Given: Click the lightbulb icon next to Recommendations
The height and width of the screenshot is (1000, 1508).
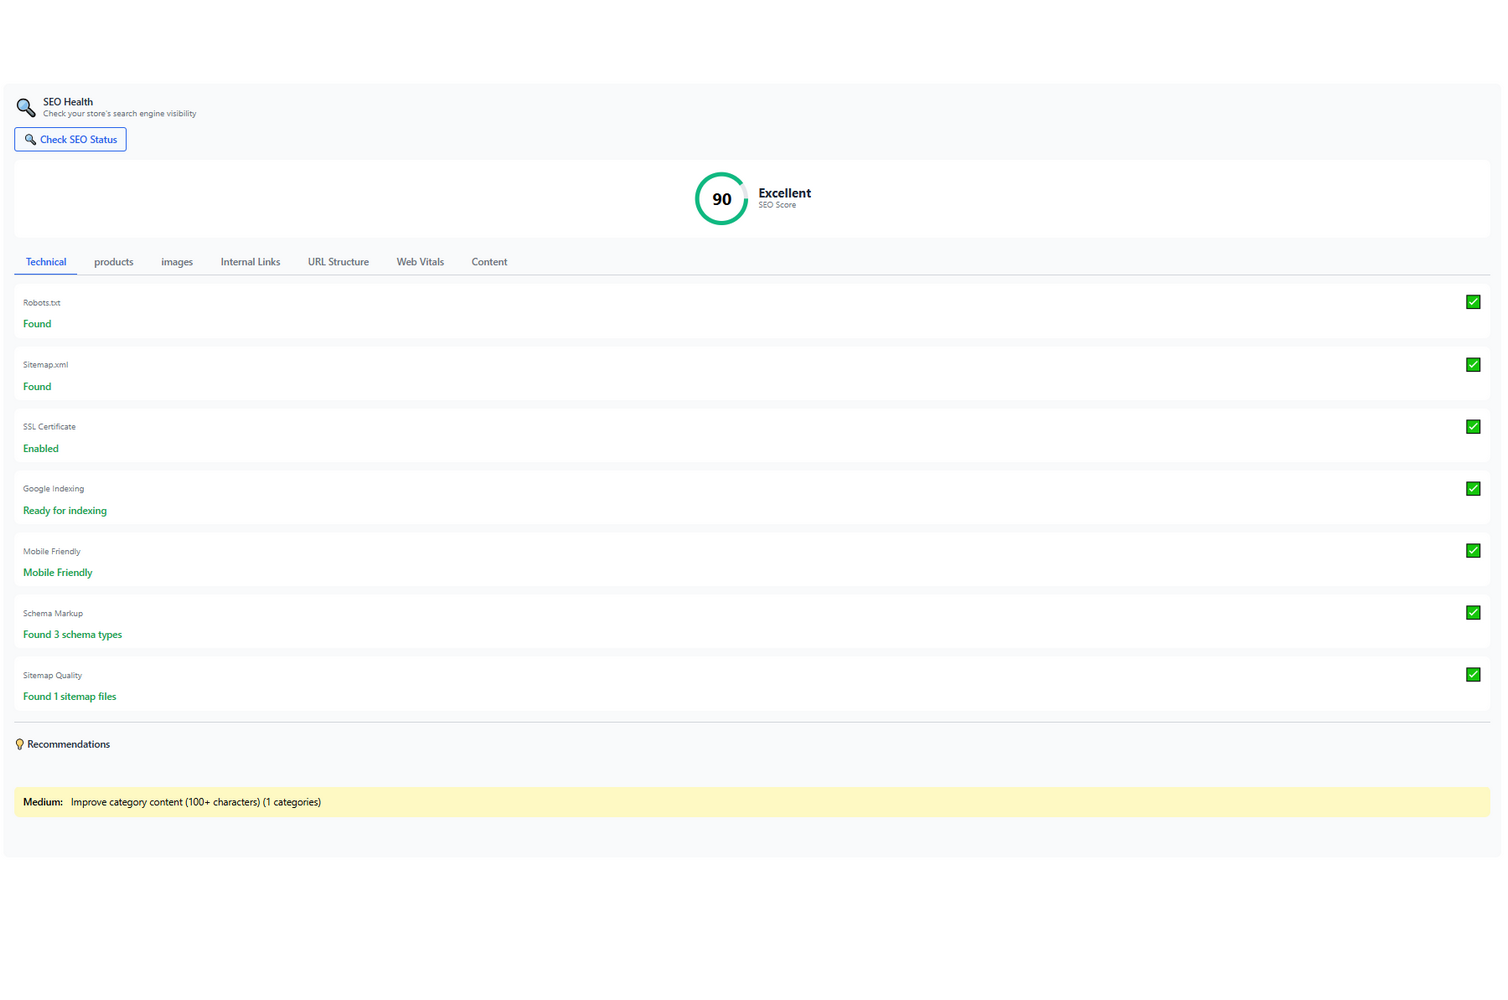Looking at the screenshot, I should pos(19,743).
